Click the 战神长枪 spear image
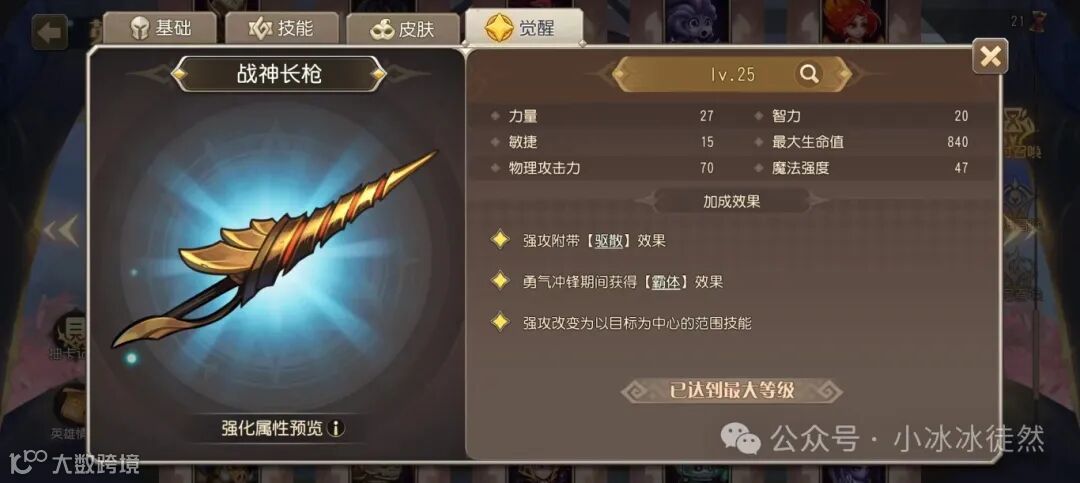The height and width of the screenshot is (483, 1080). point(274,249)
